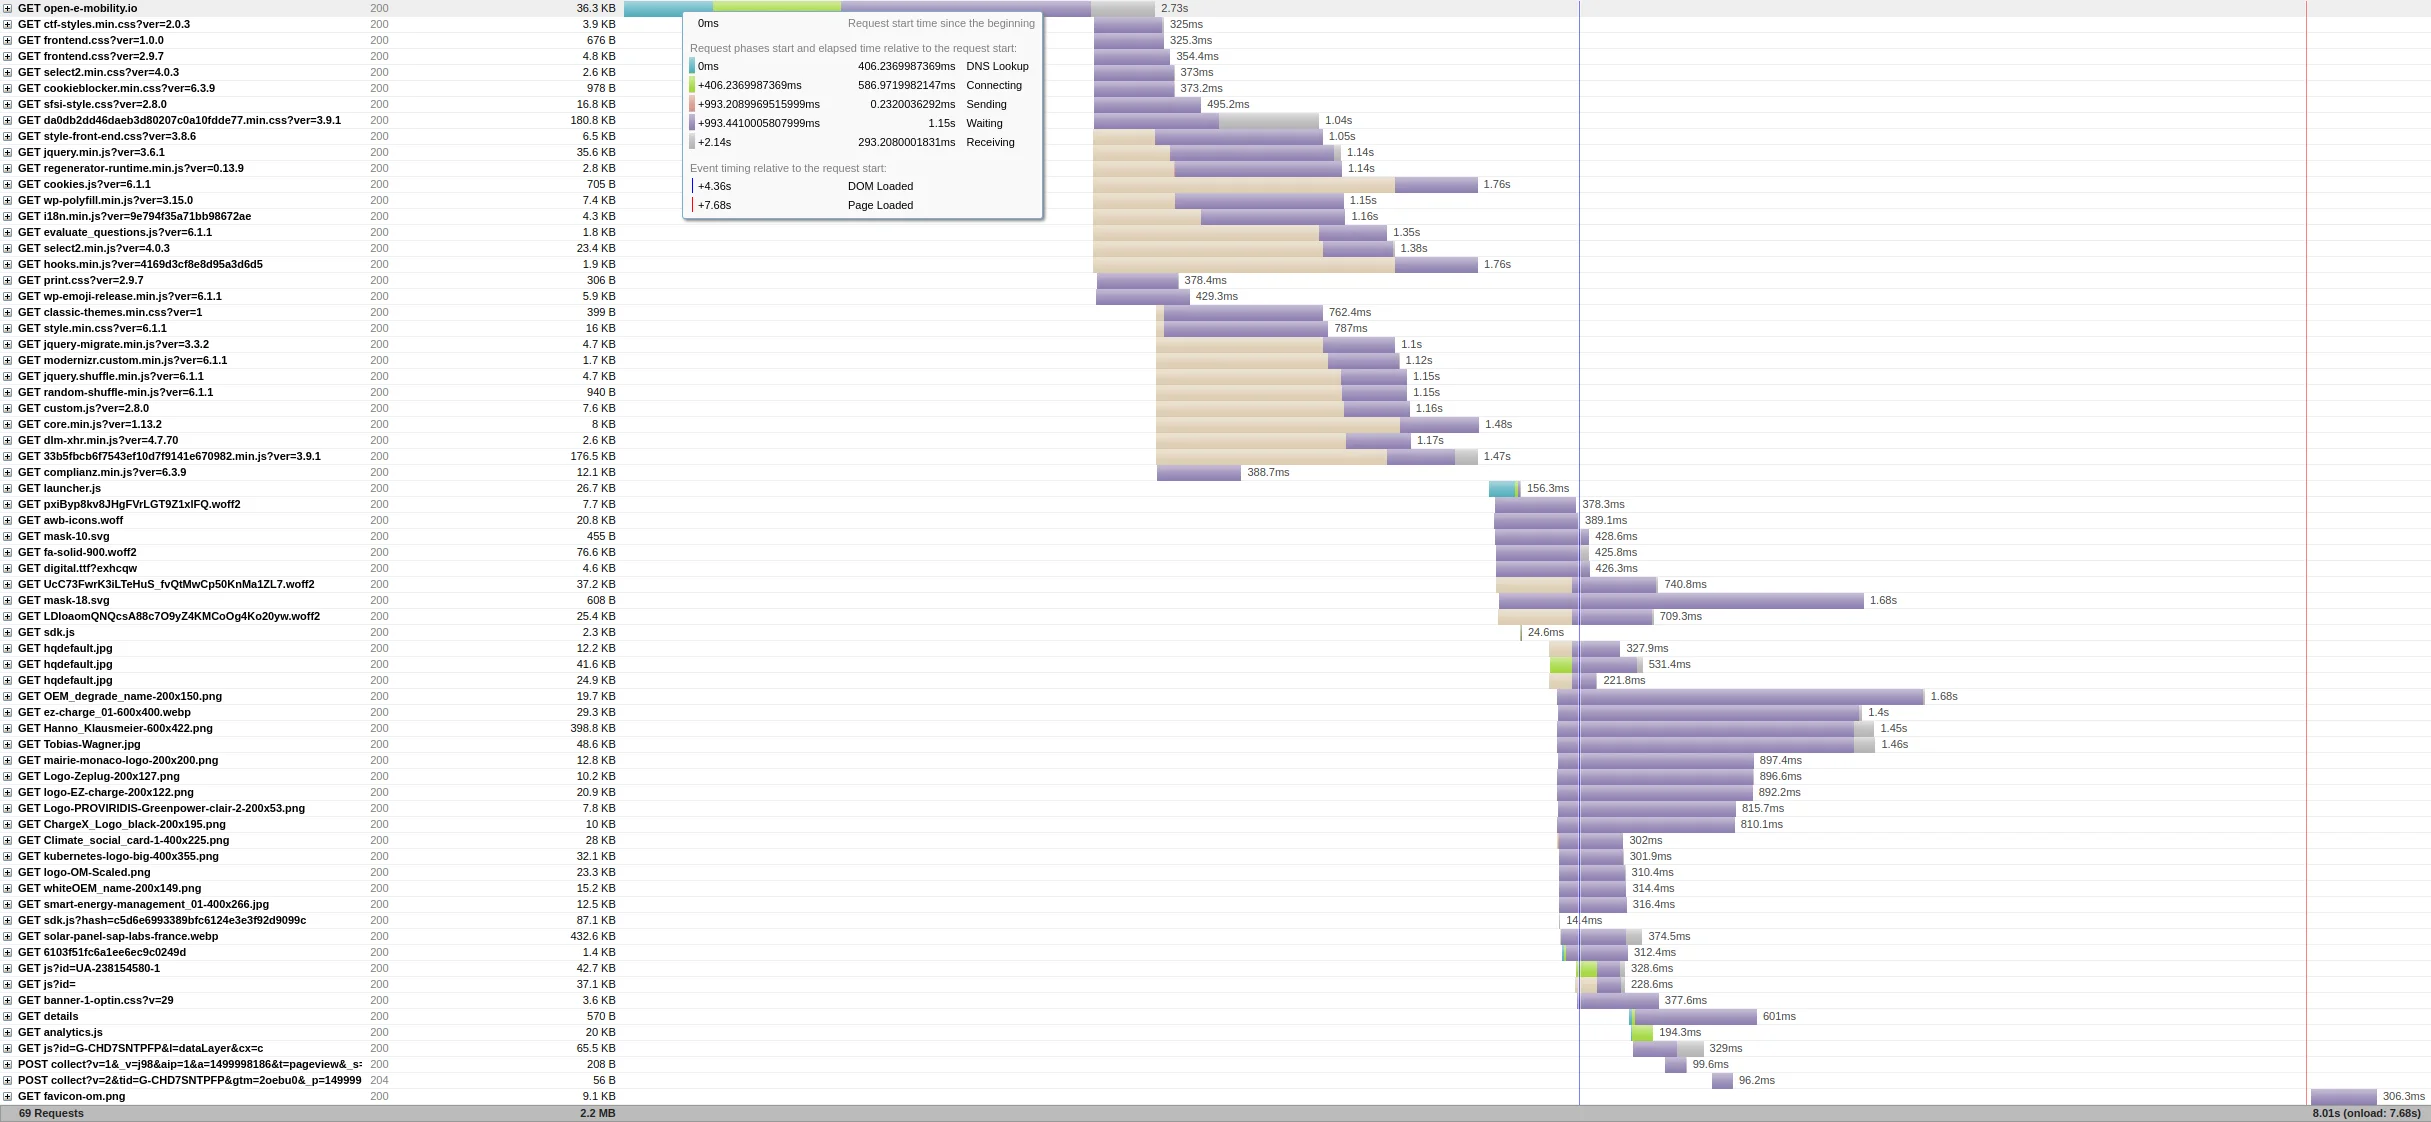This screenshot has width=2431, height=1122.
Task: Click plus icon beside GET jquery.min.js?ver=3.6.1
Action: [x=7, y=152]
